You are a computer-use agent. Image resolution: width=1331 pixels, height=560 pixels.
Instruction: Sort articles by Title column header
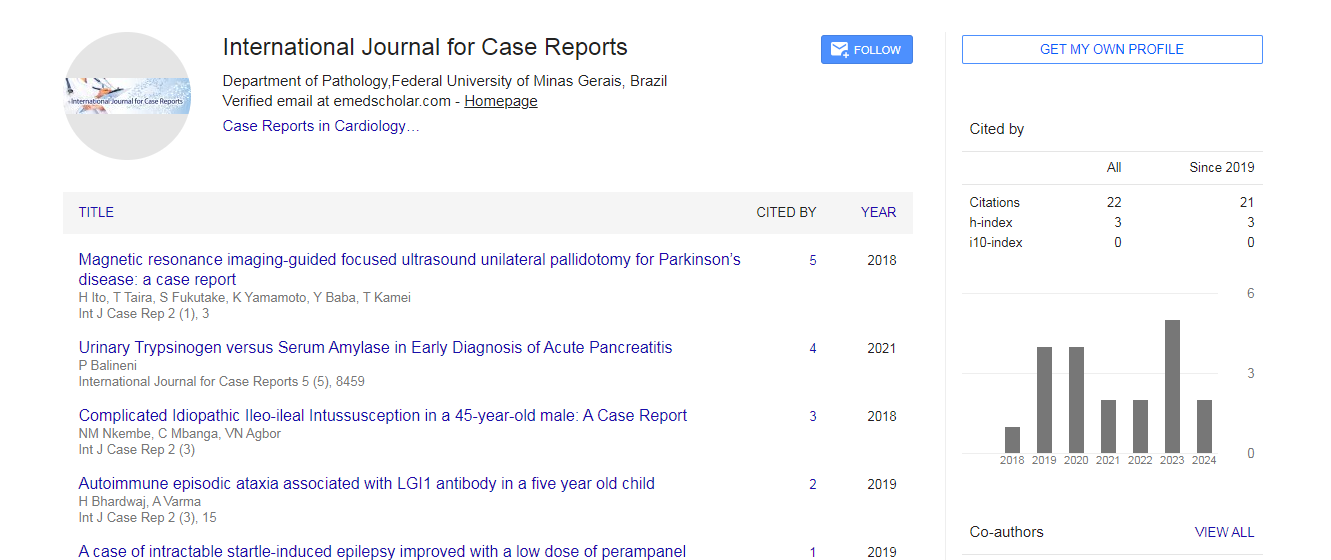click(96, 212)
